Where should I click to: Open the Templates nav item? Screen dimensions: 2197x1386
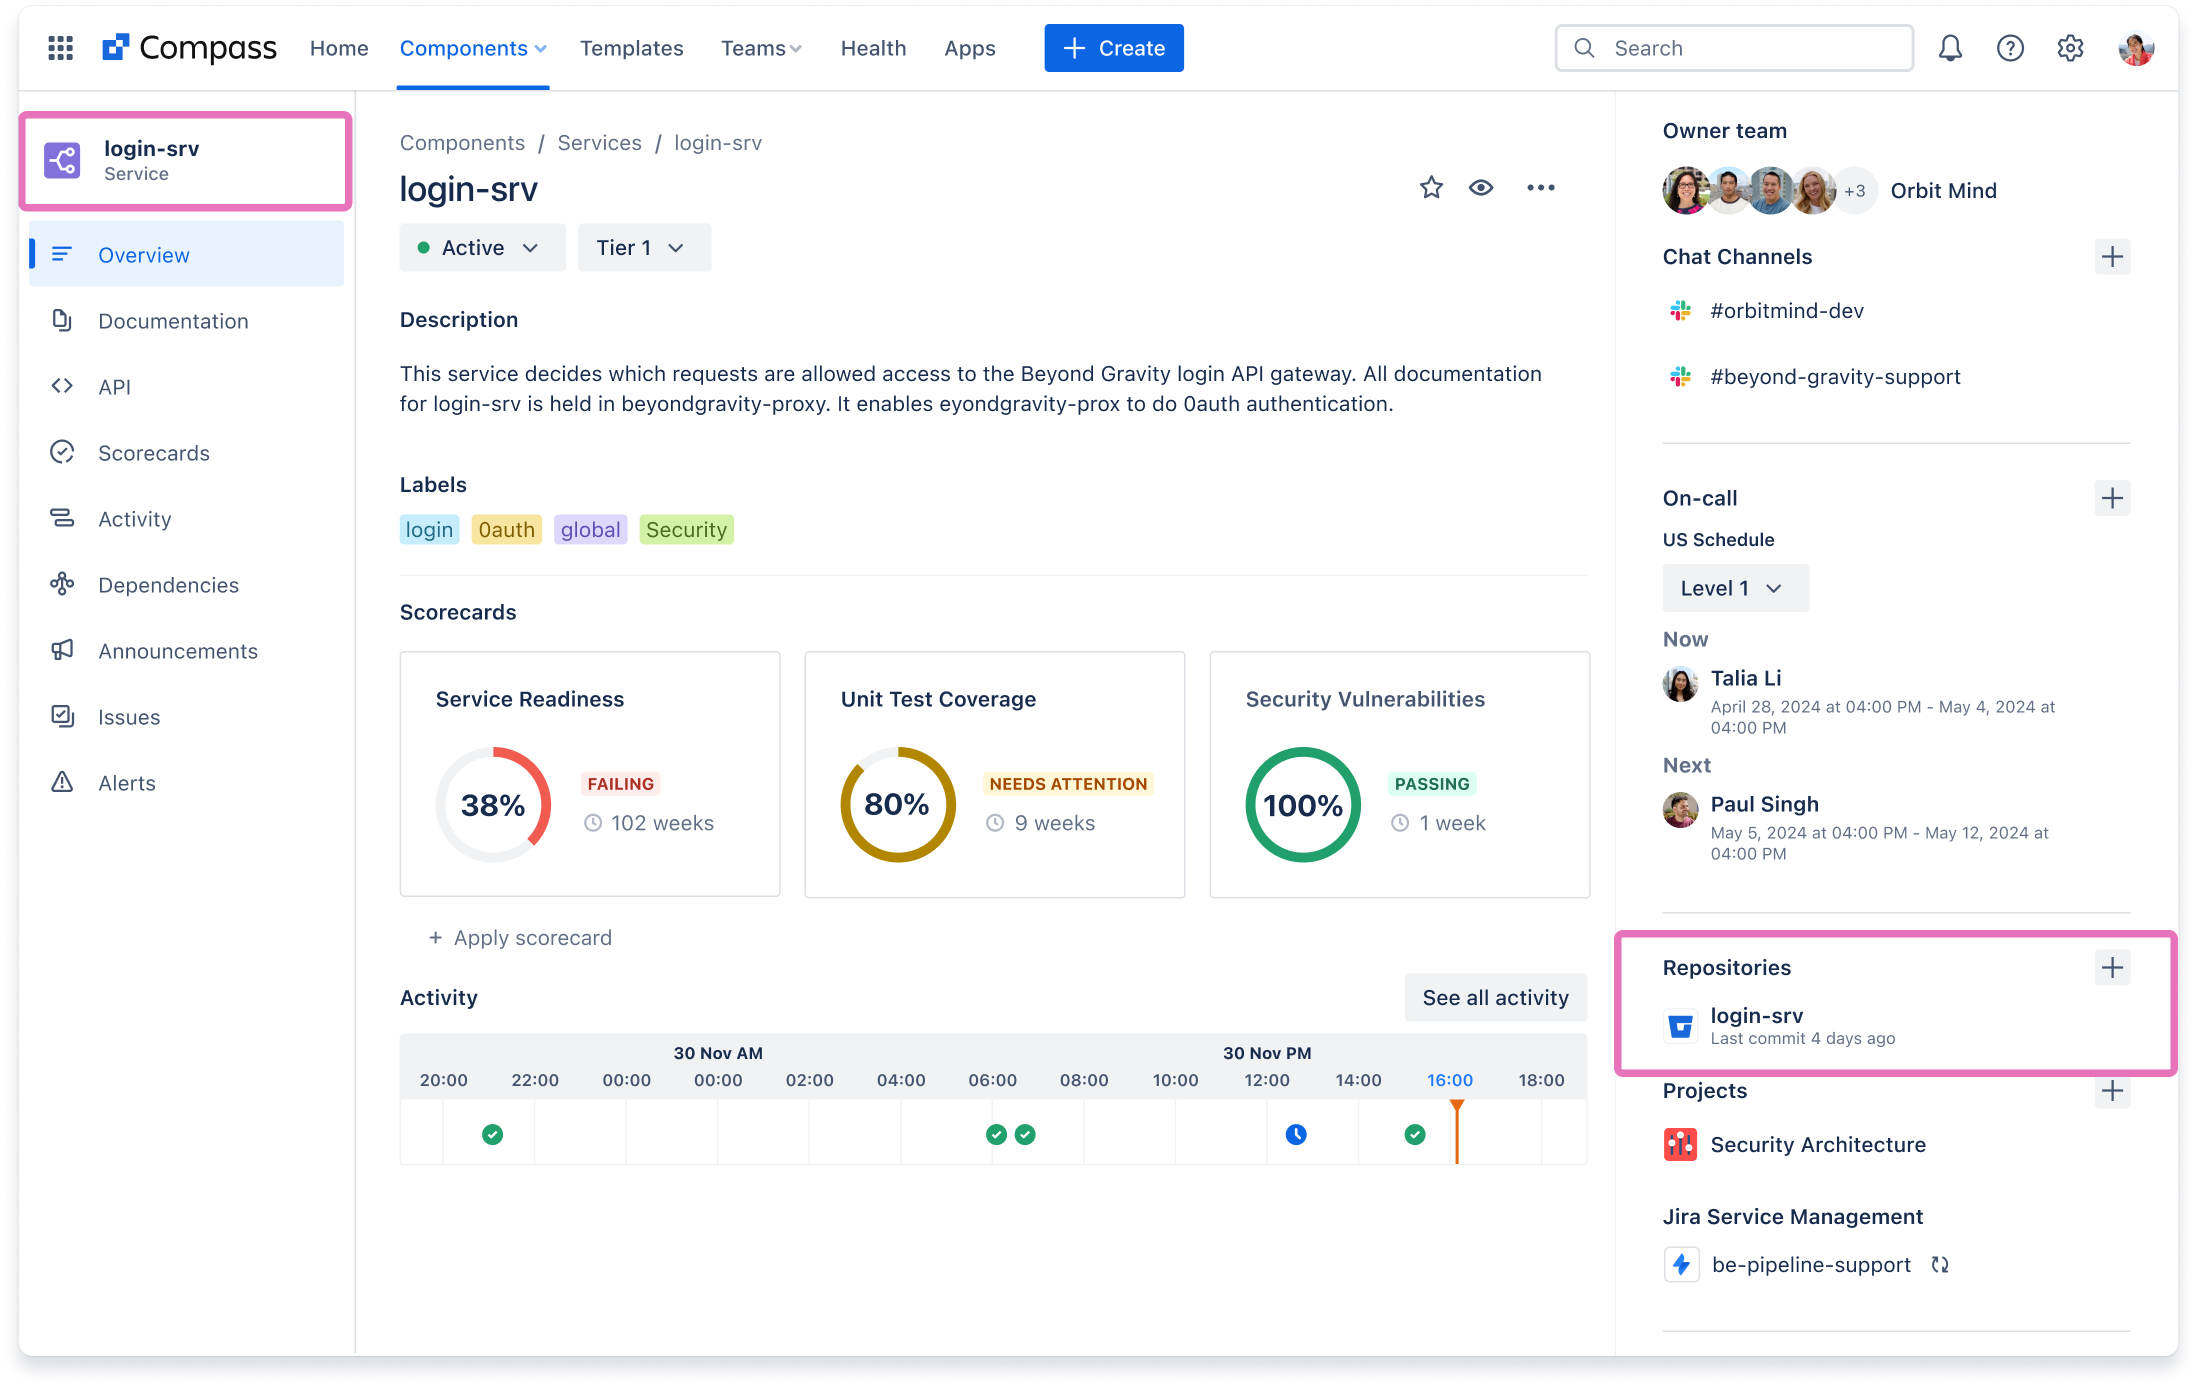click(632, 48)
